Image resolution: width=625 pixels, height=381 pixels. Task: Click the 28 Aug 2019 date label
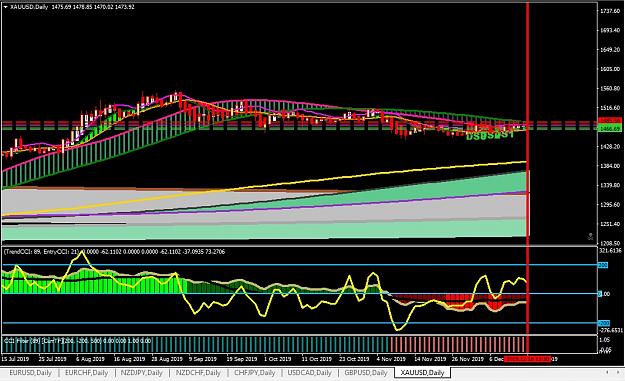pyautogui.click(x=167, y=359)
